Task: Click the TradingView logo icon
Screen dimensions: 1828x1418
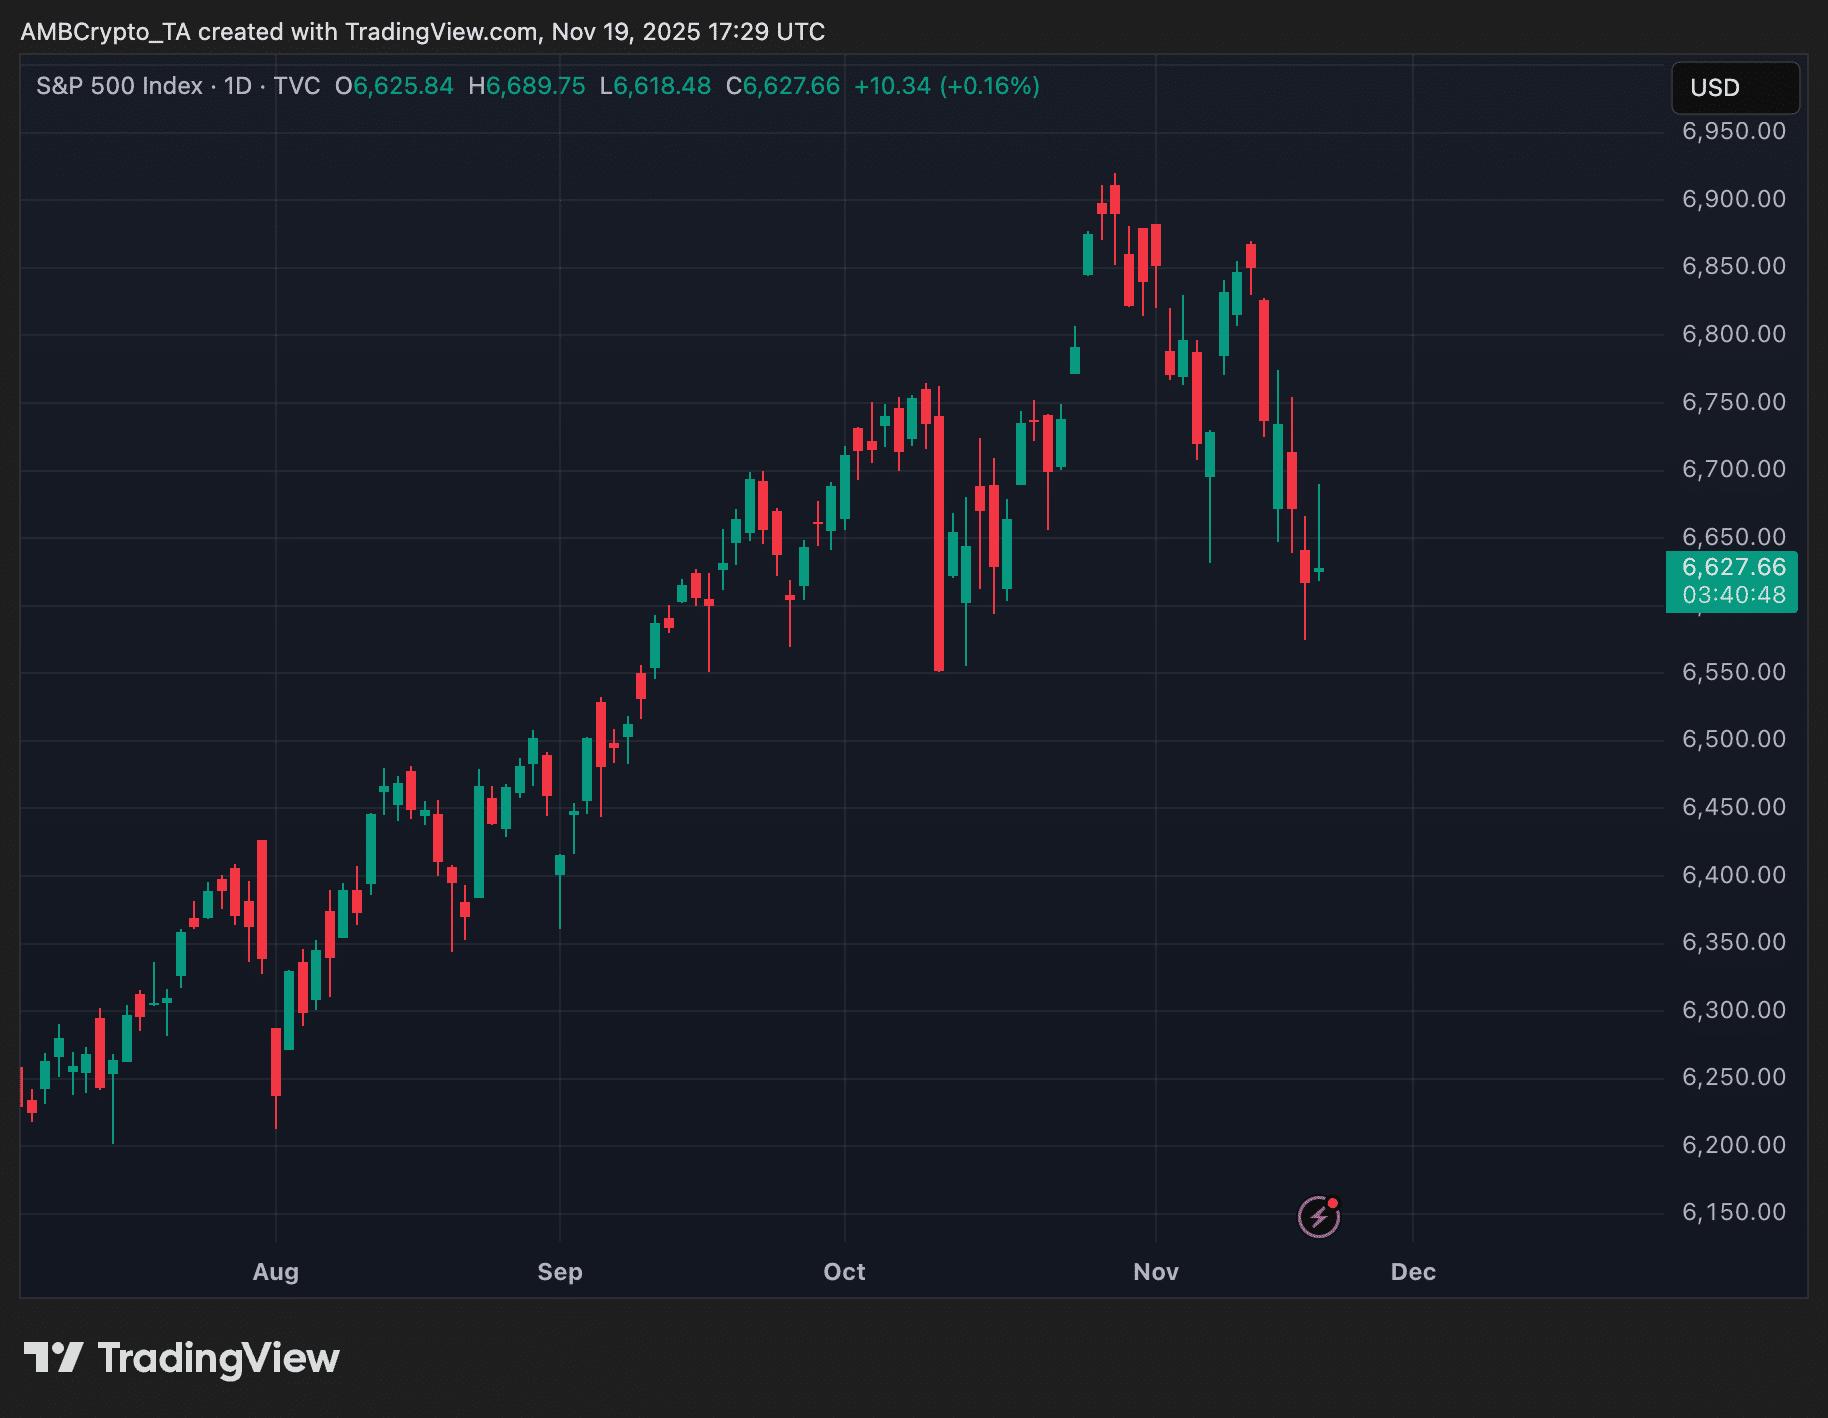Action: [x=52, y=1358]
